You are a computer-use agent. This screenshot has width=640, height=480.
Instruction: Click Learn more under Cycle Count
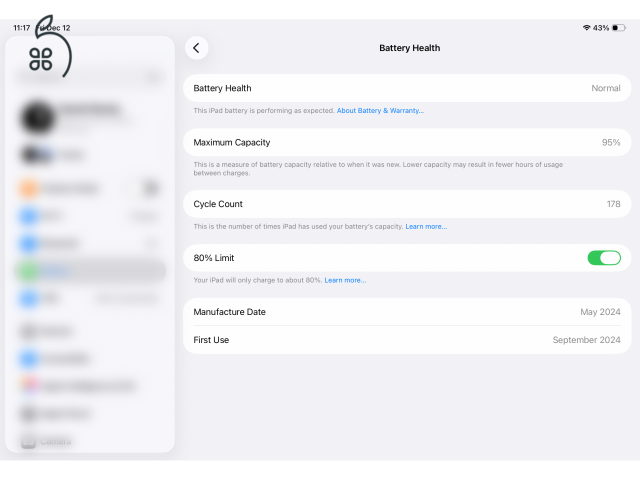point(426,226)
